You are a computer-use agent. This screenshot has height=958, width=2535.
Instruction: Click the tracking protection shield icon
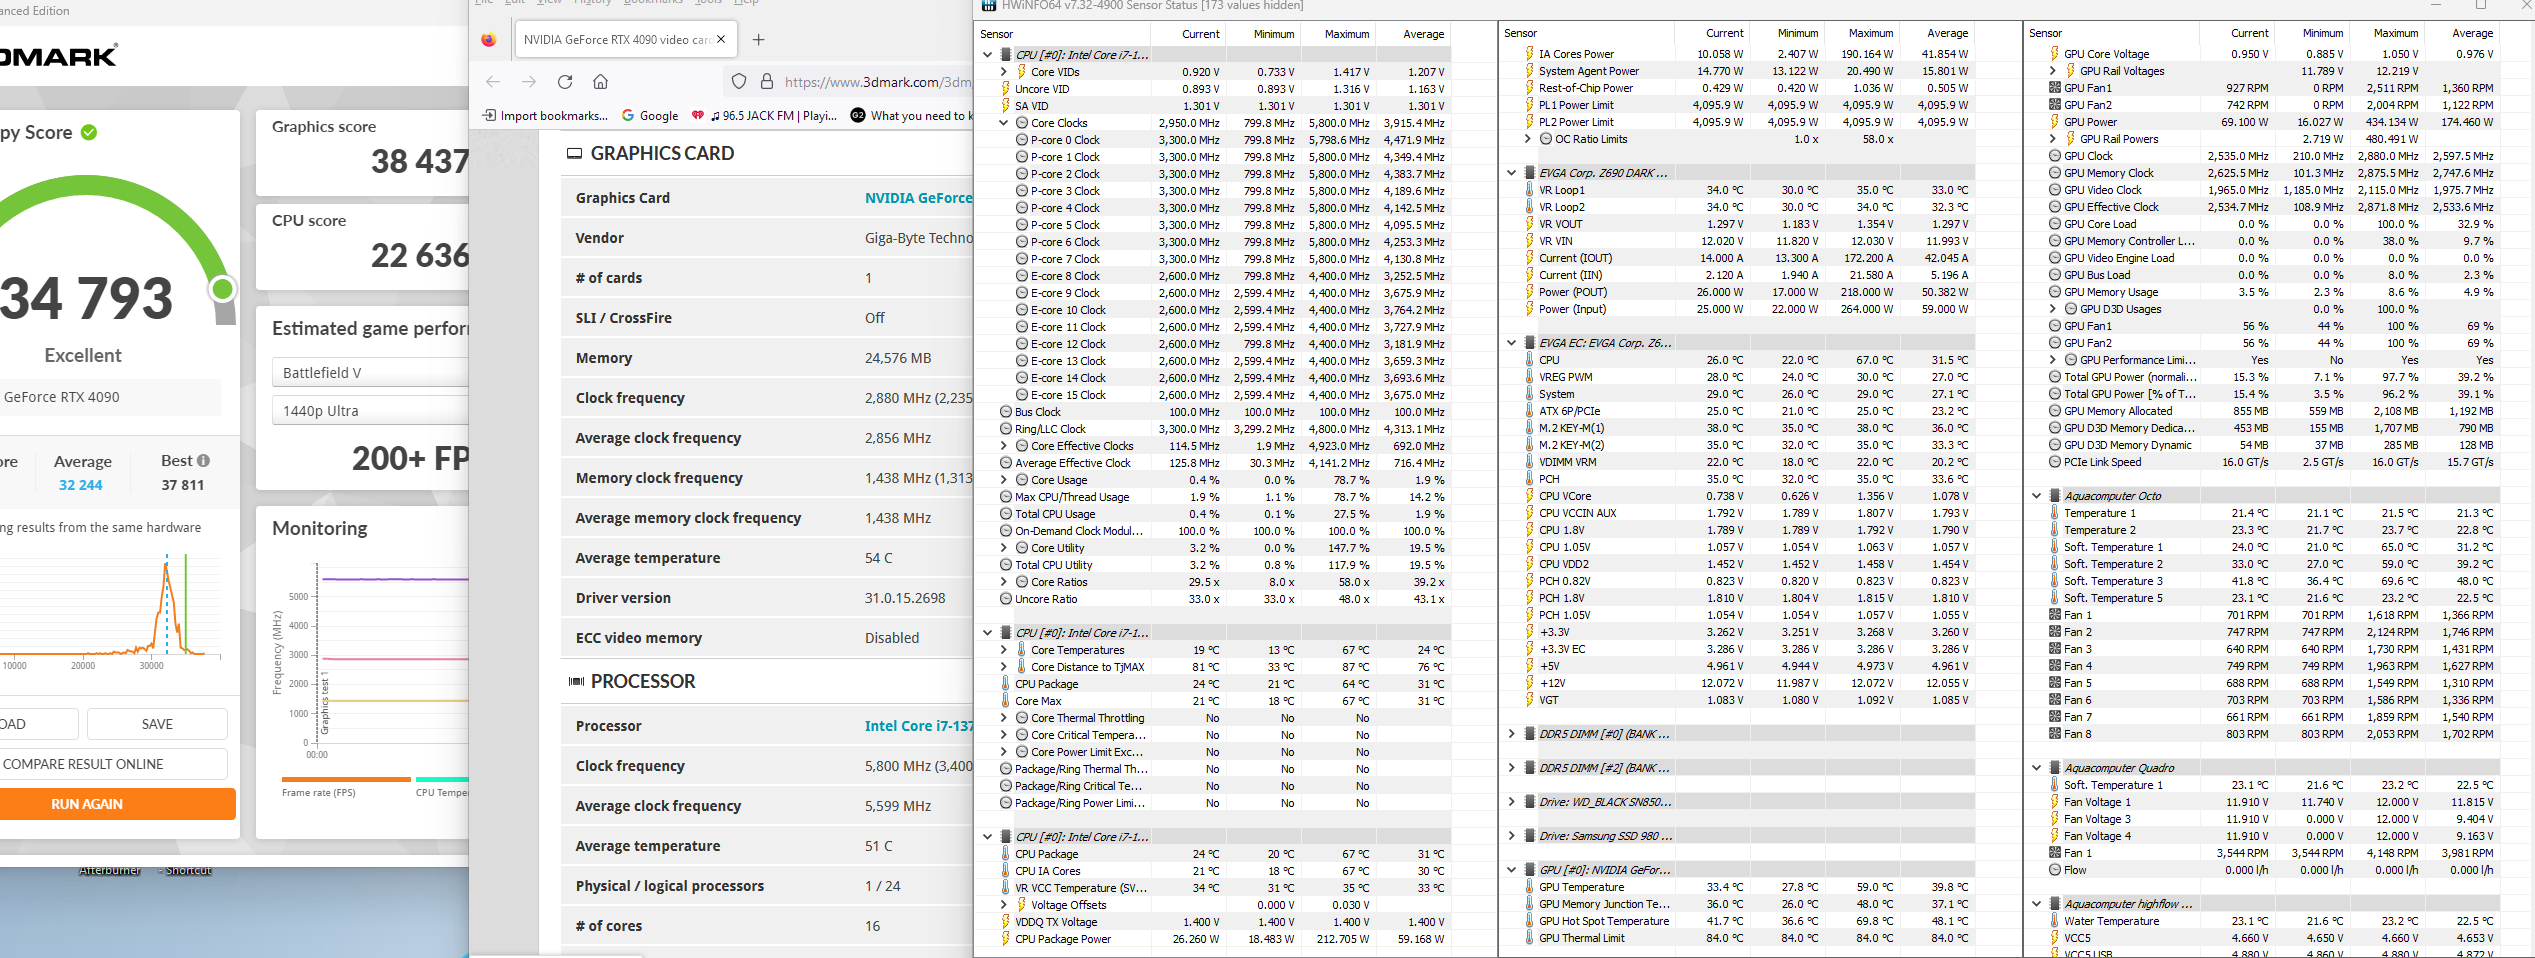739,82
